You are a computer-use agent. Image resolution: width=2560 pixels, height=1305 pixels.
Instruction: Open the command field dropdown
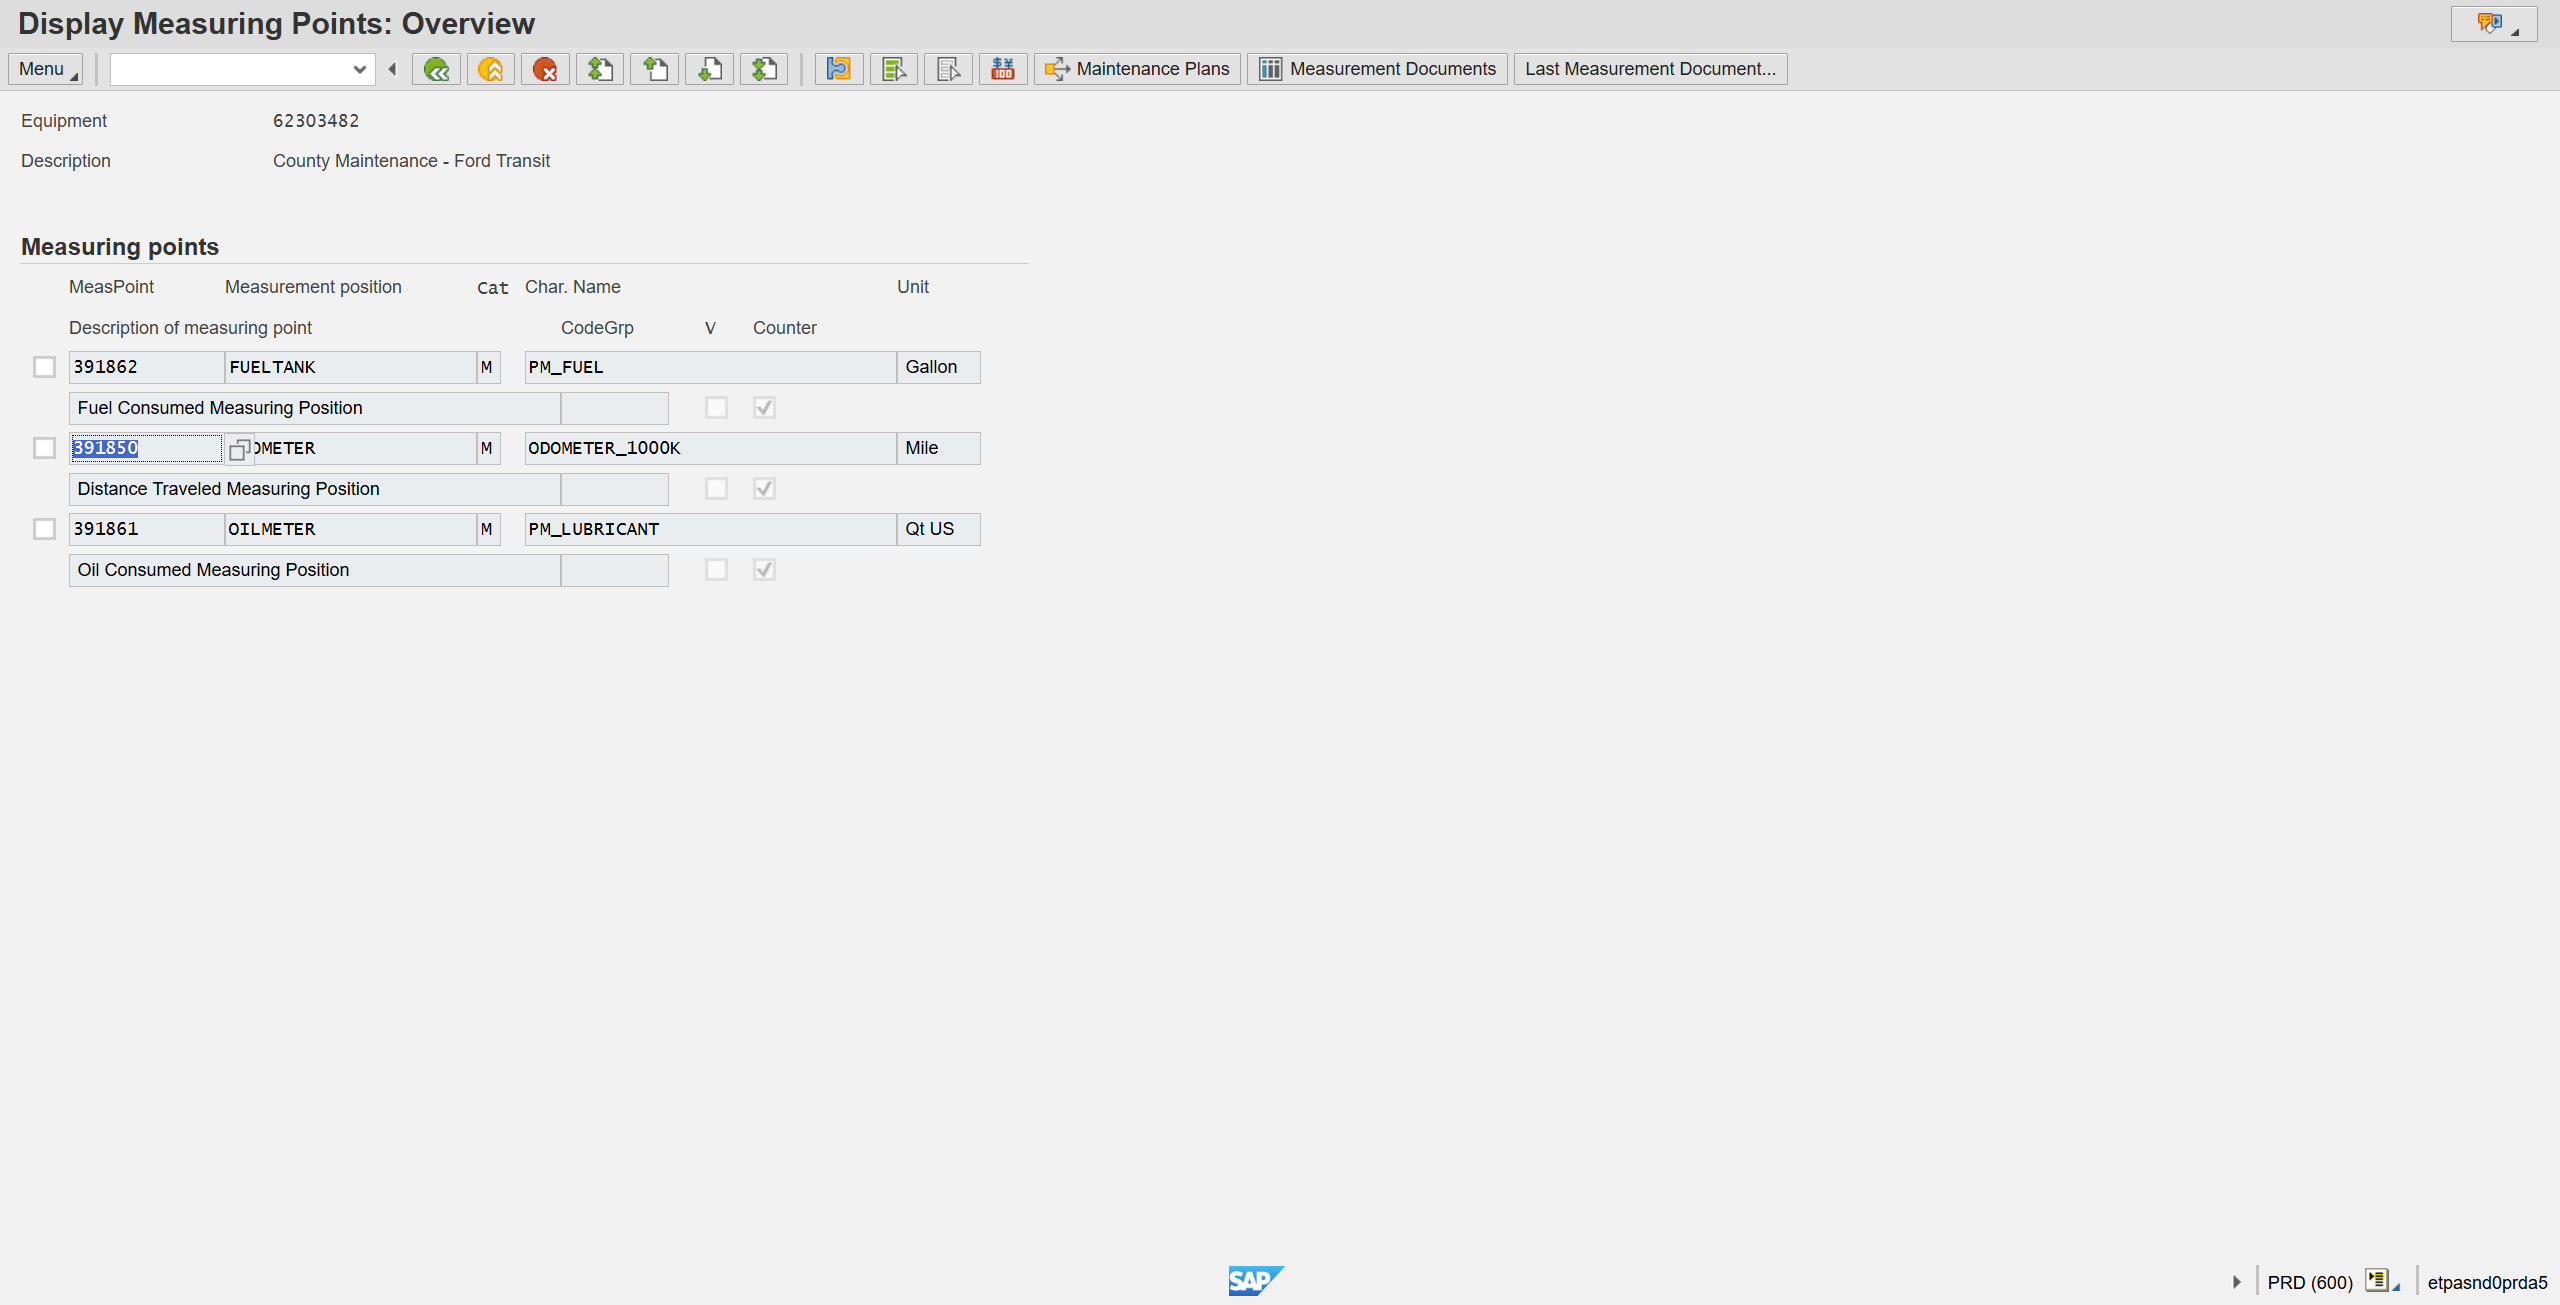(360, 69)
